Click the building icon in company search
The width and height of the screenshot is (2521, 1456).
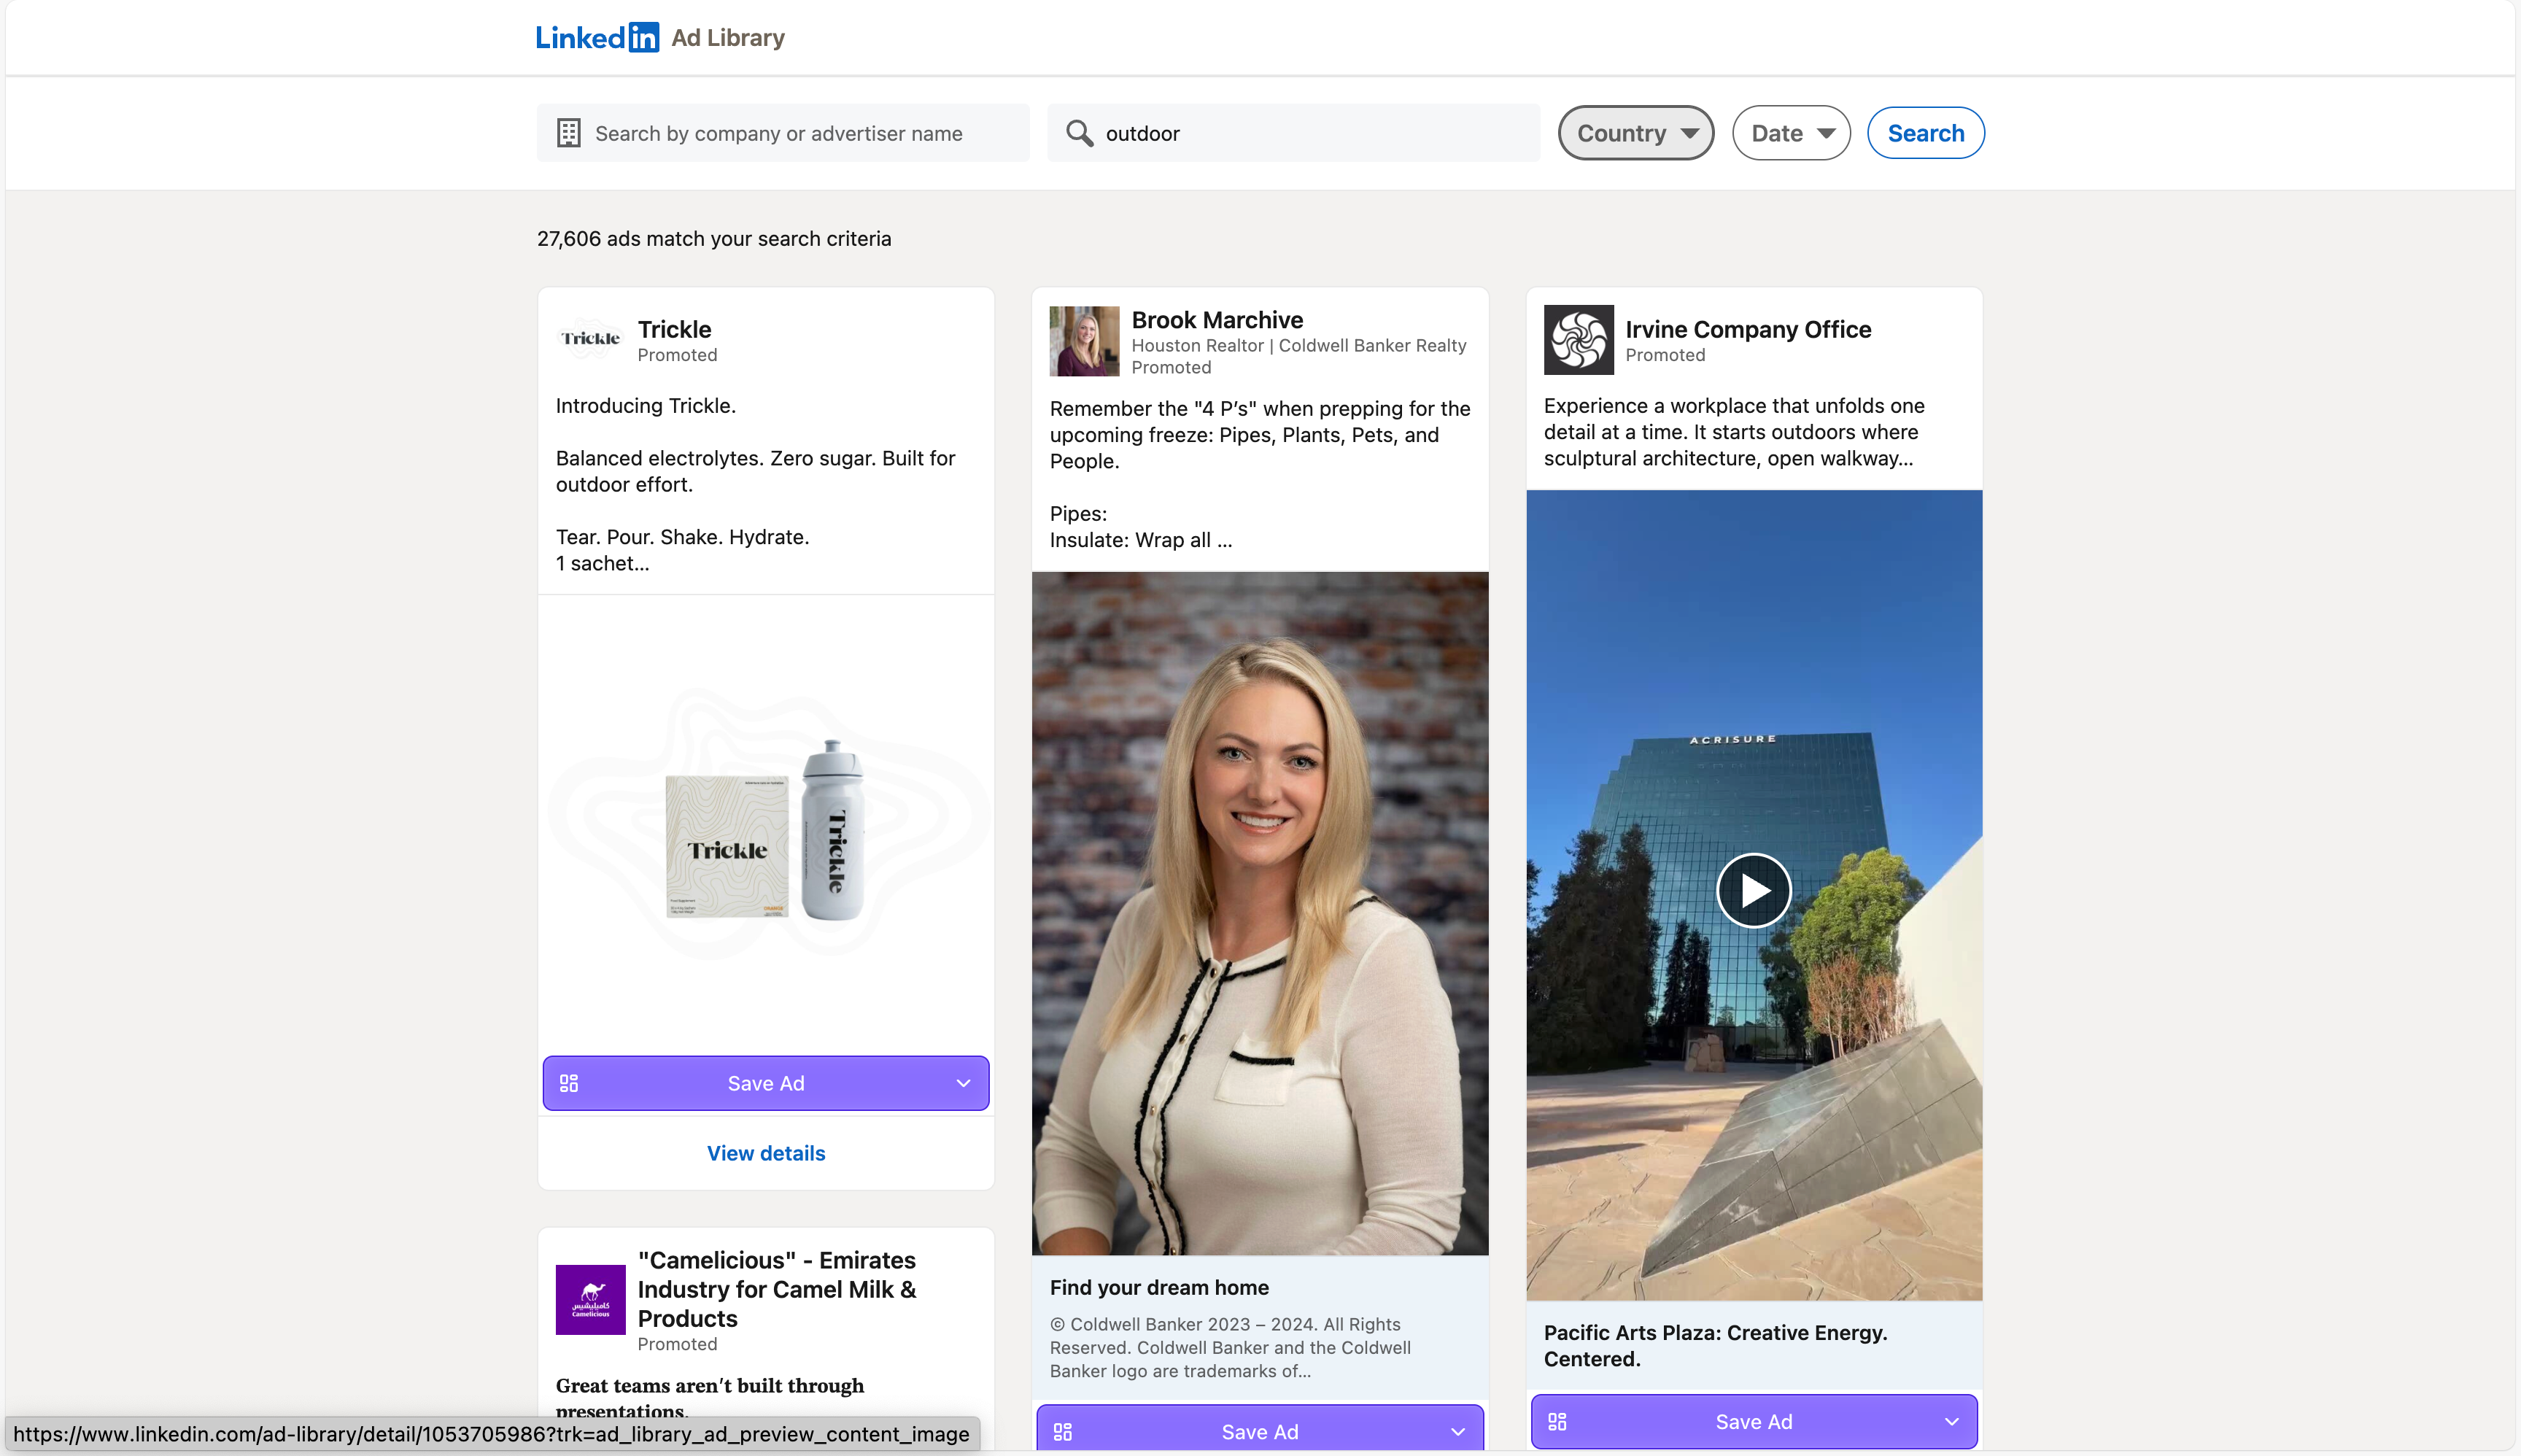coord(569,133)
